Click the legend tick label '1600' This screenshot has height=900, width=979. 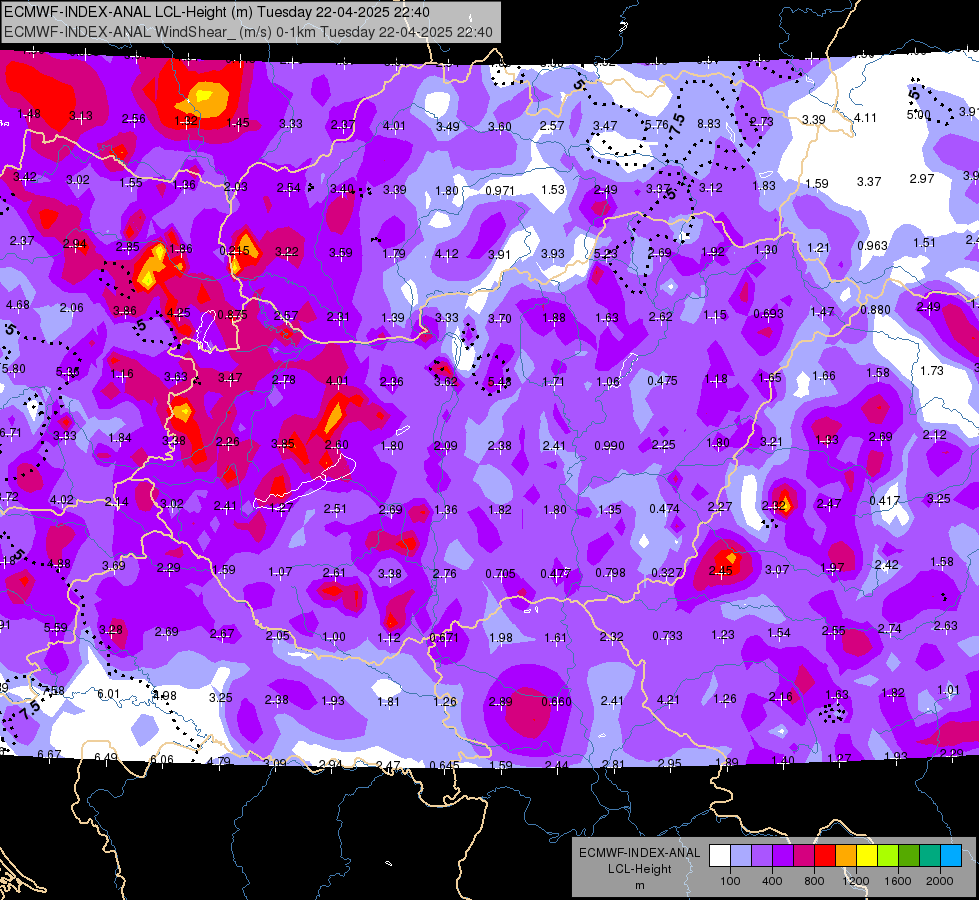click(x=898, y=881)
